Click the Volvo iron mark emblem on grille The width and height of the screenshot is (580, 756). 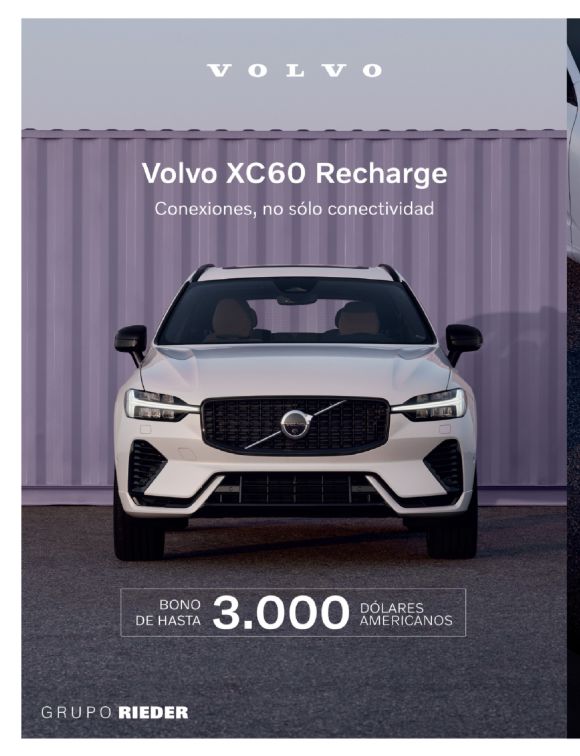(295, 425)
